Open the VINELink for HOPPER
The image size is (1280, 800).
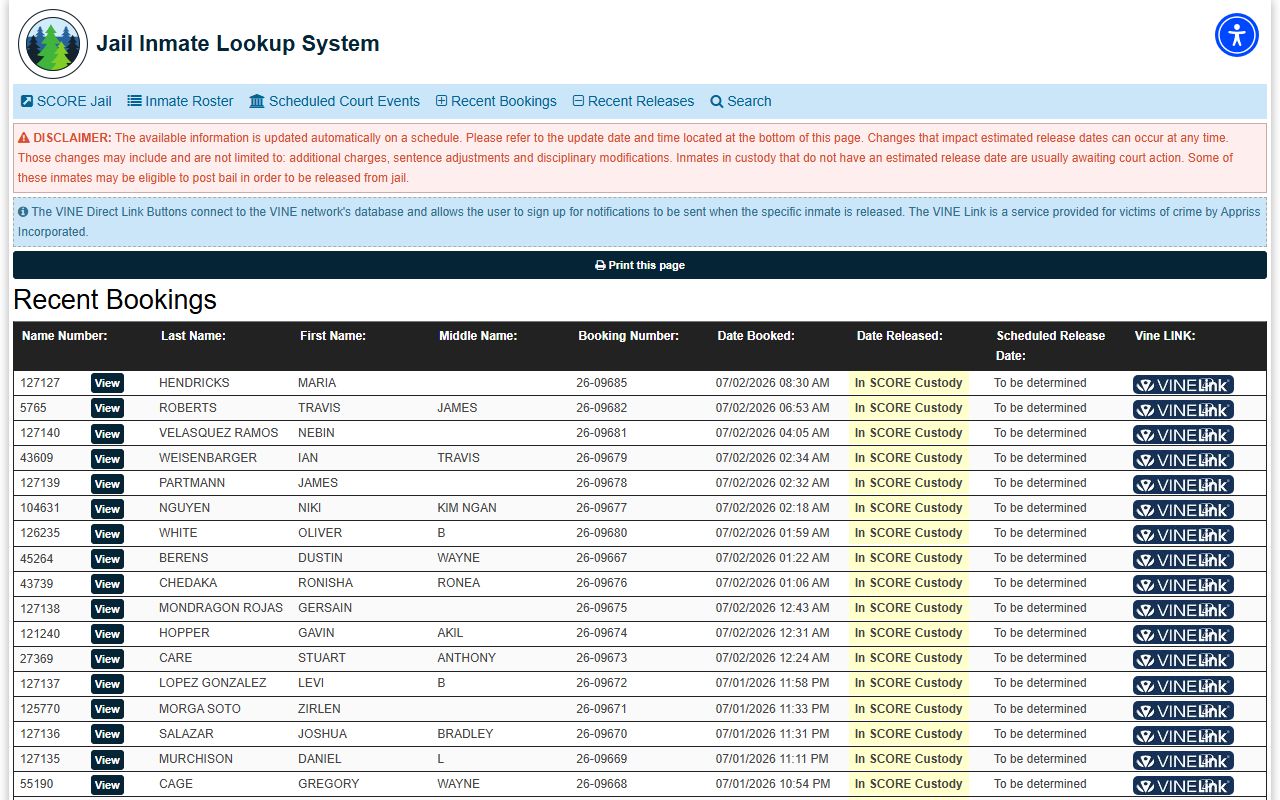pos(1183,634)
